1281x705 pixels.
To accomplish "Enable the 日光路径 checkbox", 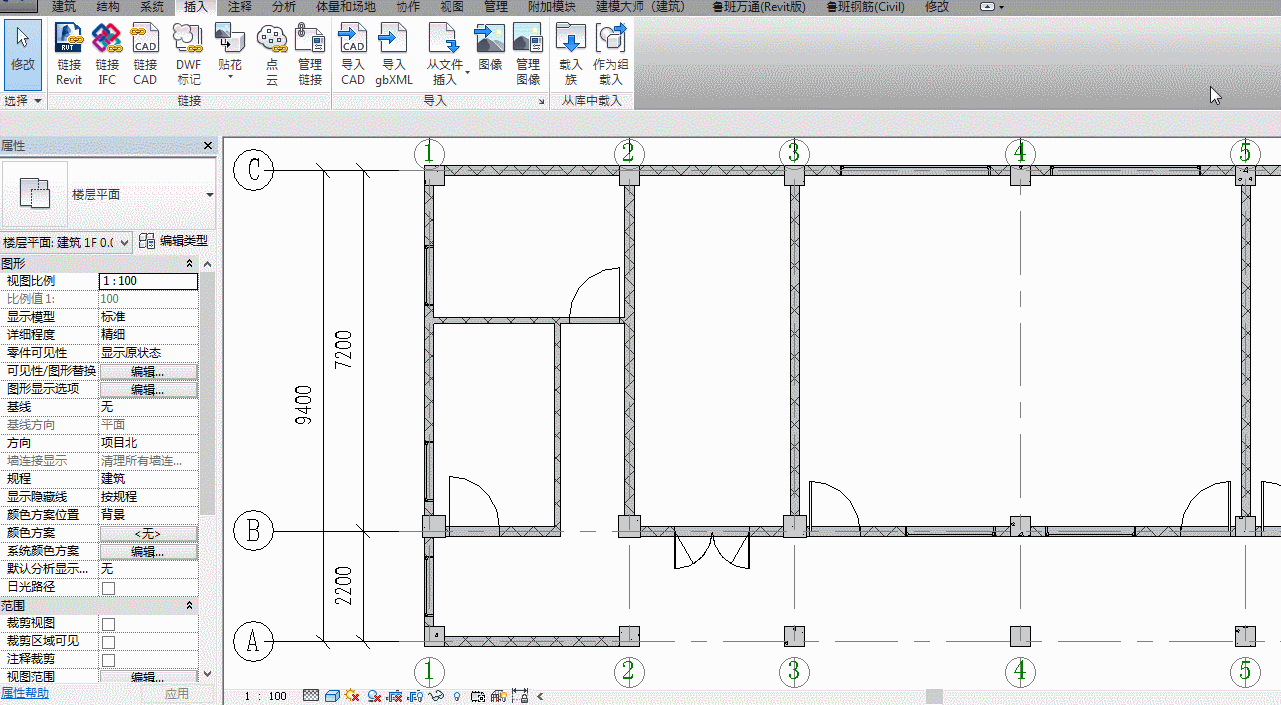I will pos(108,588).
